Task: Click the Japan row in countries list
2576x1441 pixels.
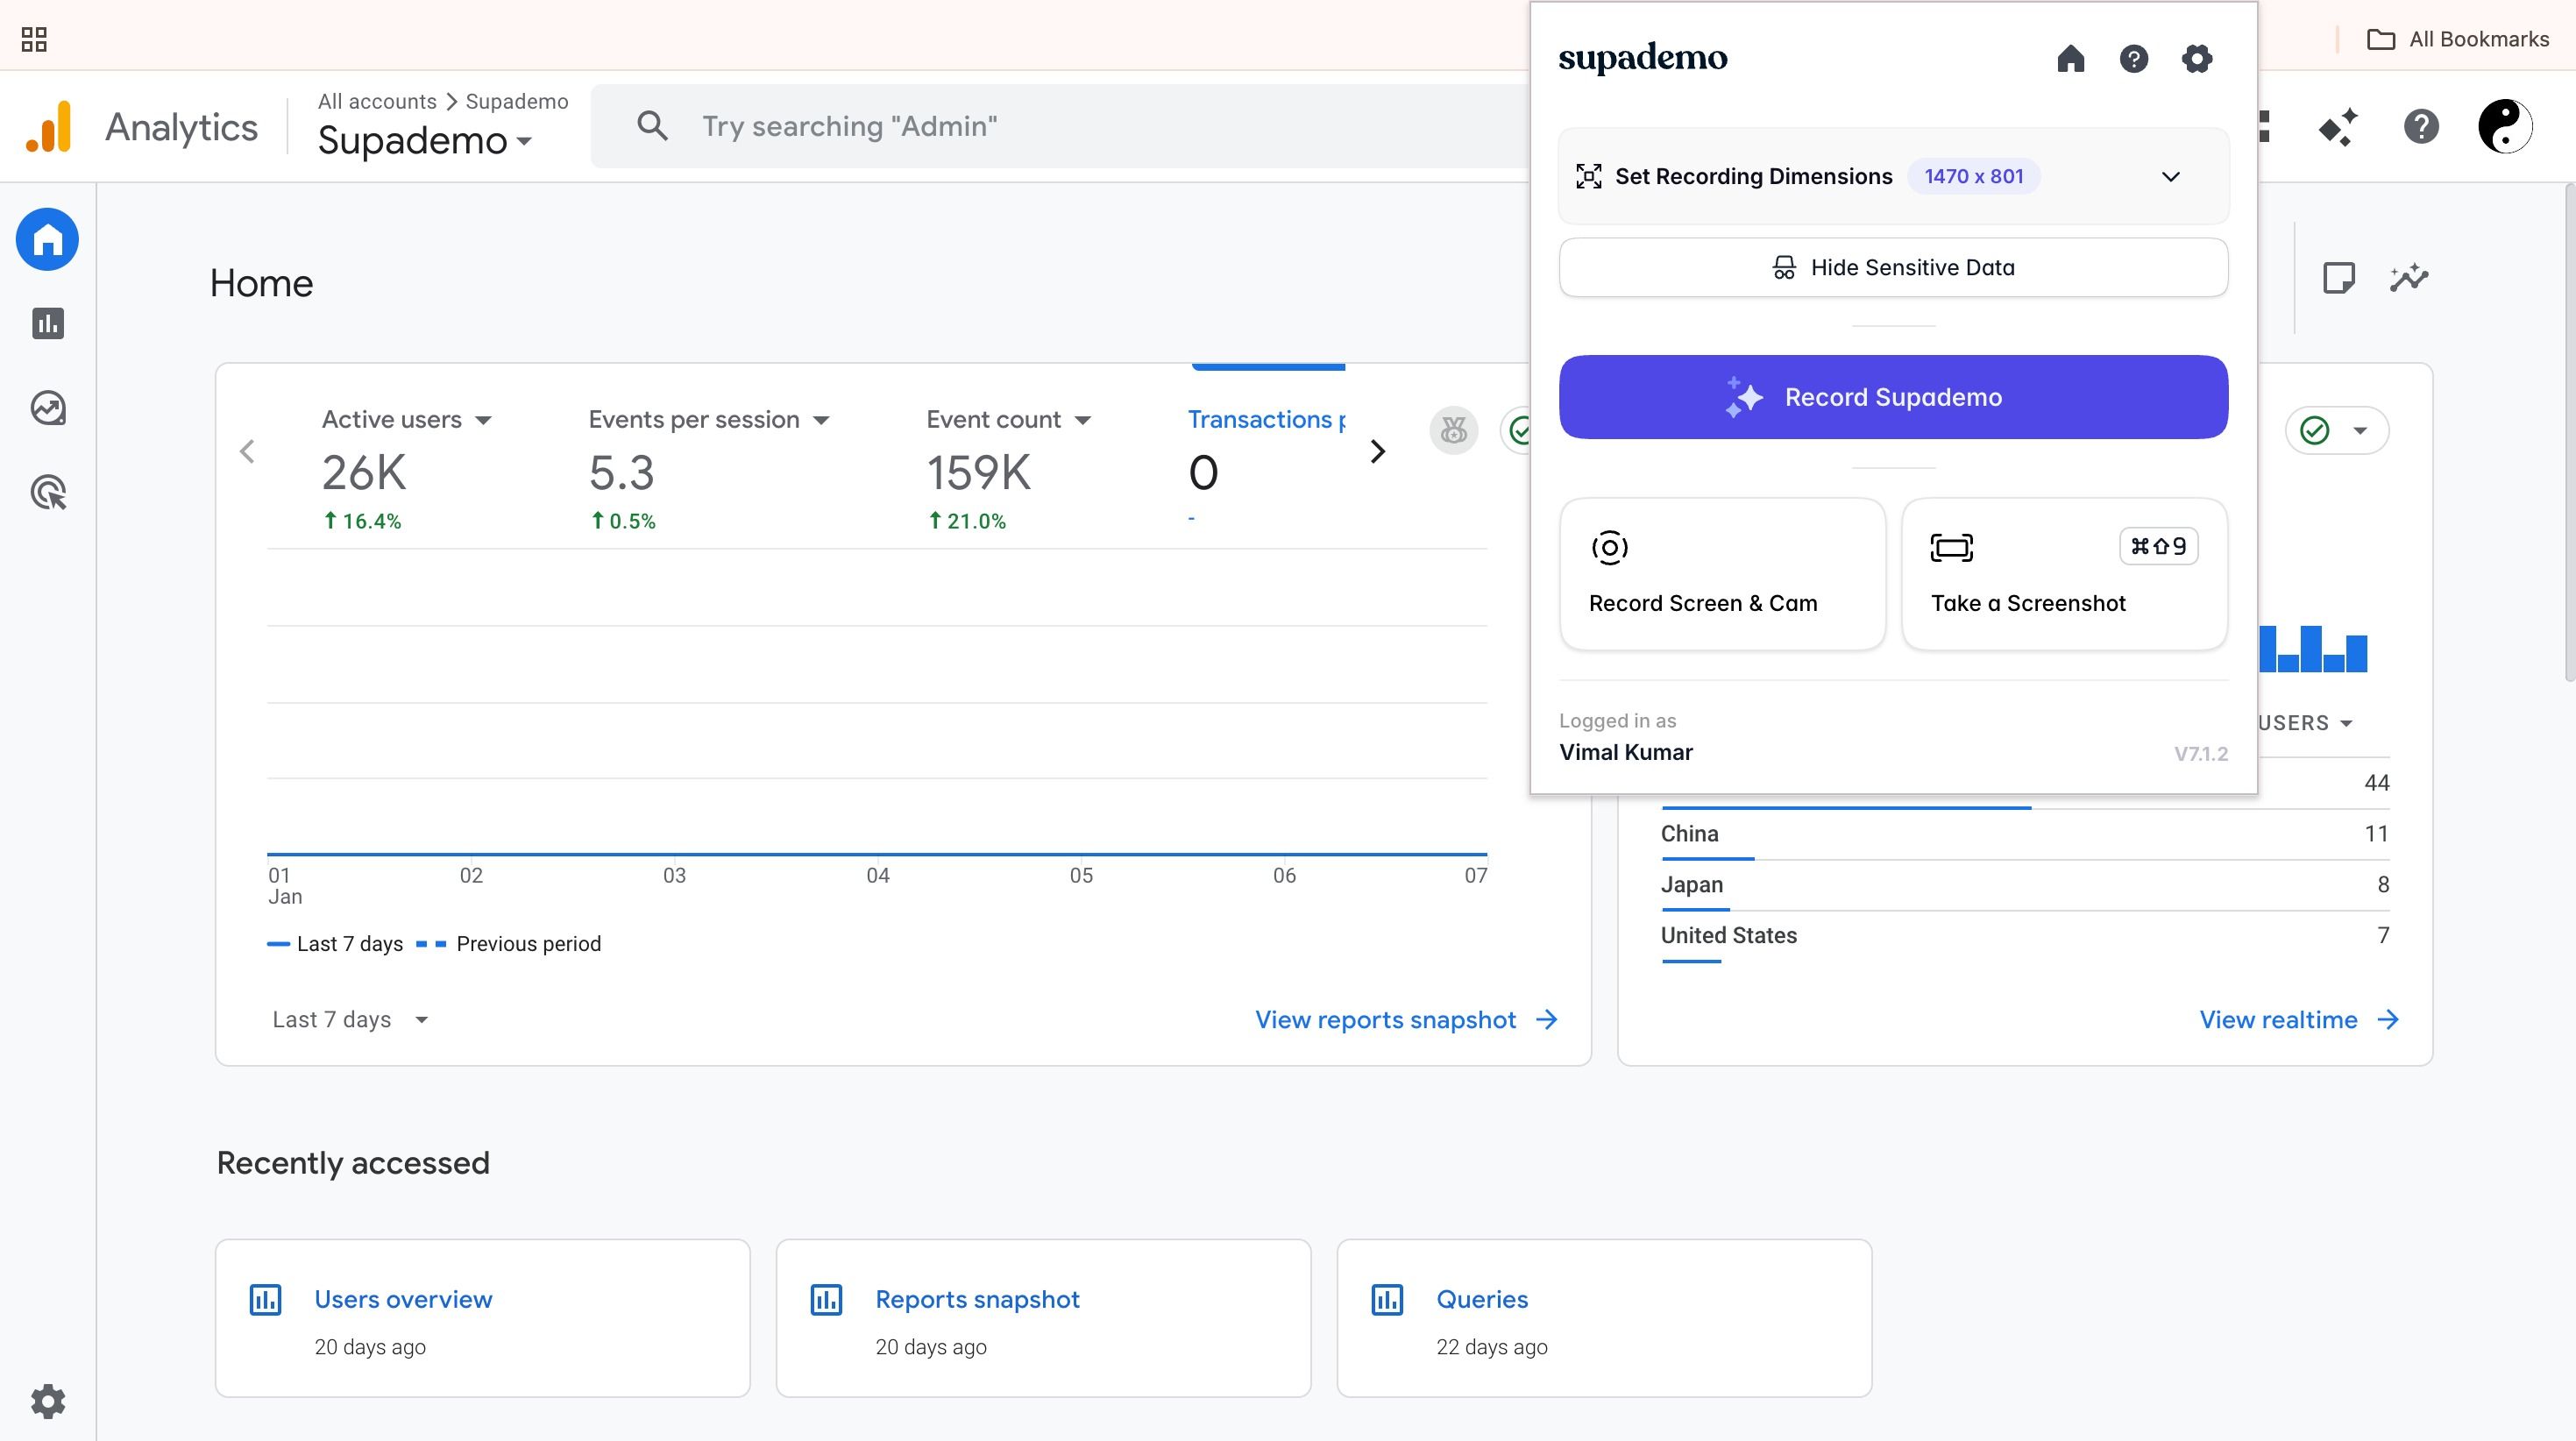Action: tap(2025, 885)
